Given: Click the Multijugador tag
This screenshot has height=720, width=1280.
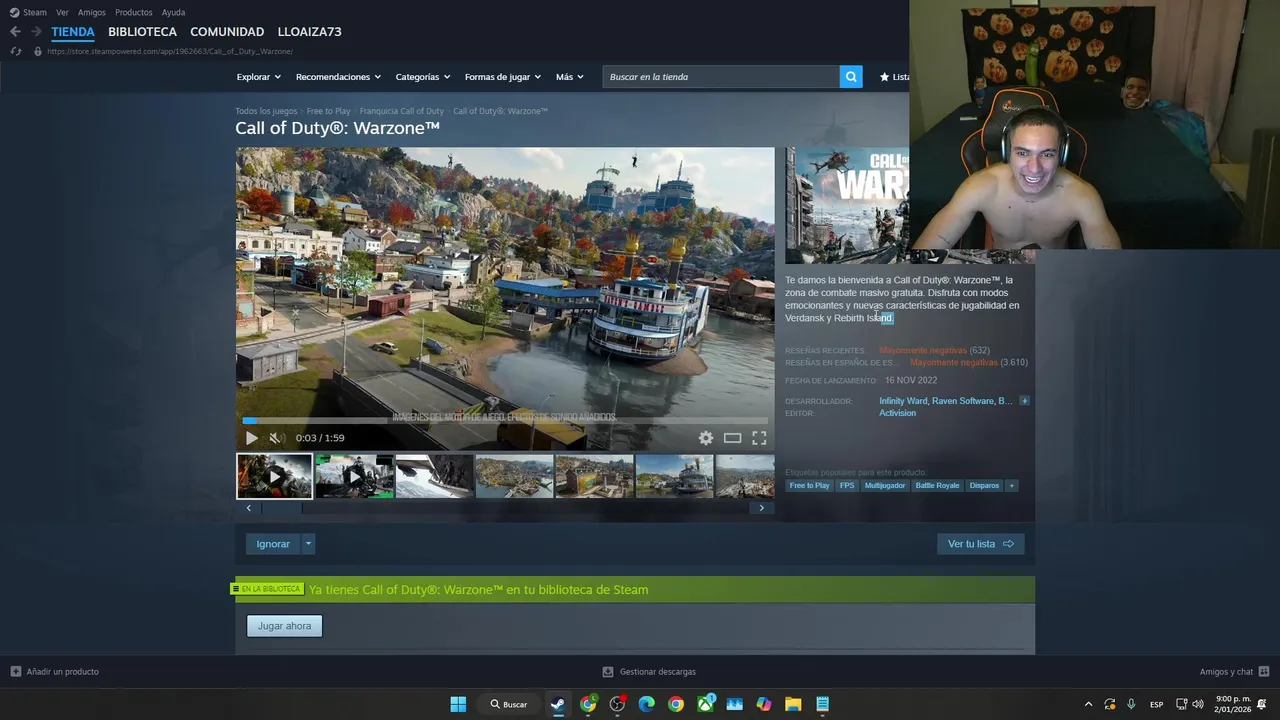Looking at the screenshot, I should pyautogui.click(x=885, y=486).
